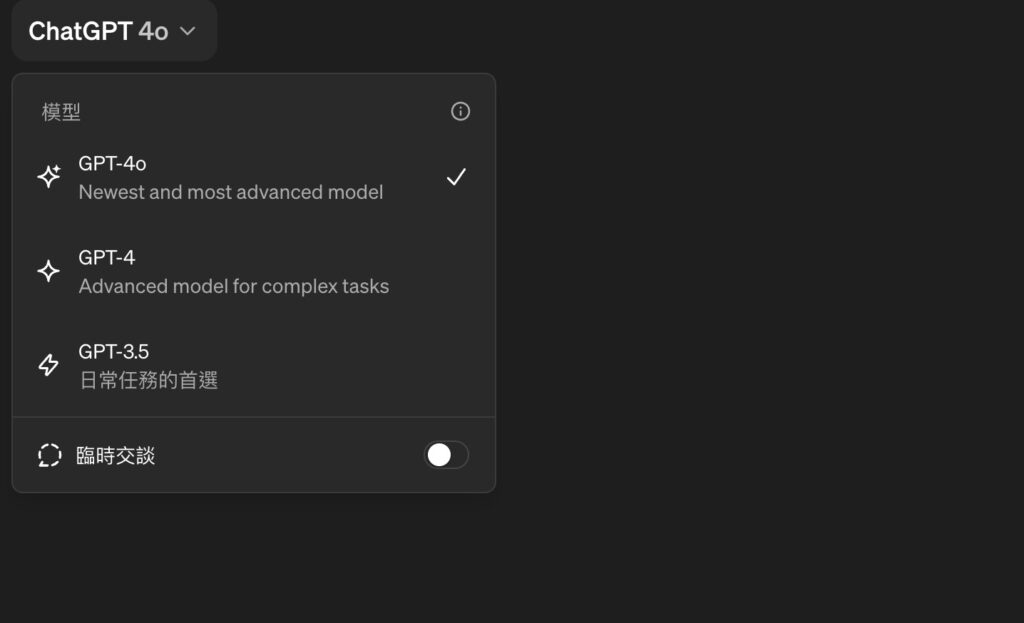Image resolution: width=1024 pixels, height=623 pixels.
Task: Click the 模型 section heading
Action: [x=61, y=112]
